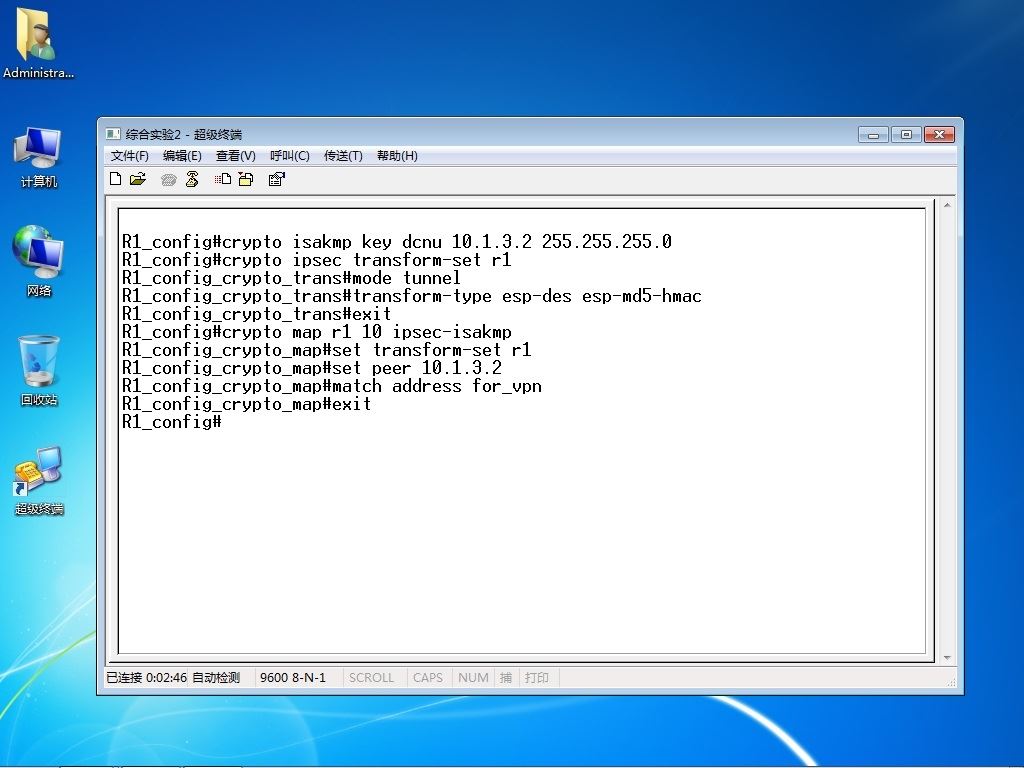Click the CAPS status indicator
The image size is (1024, 768).
tap(428, 677)
